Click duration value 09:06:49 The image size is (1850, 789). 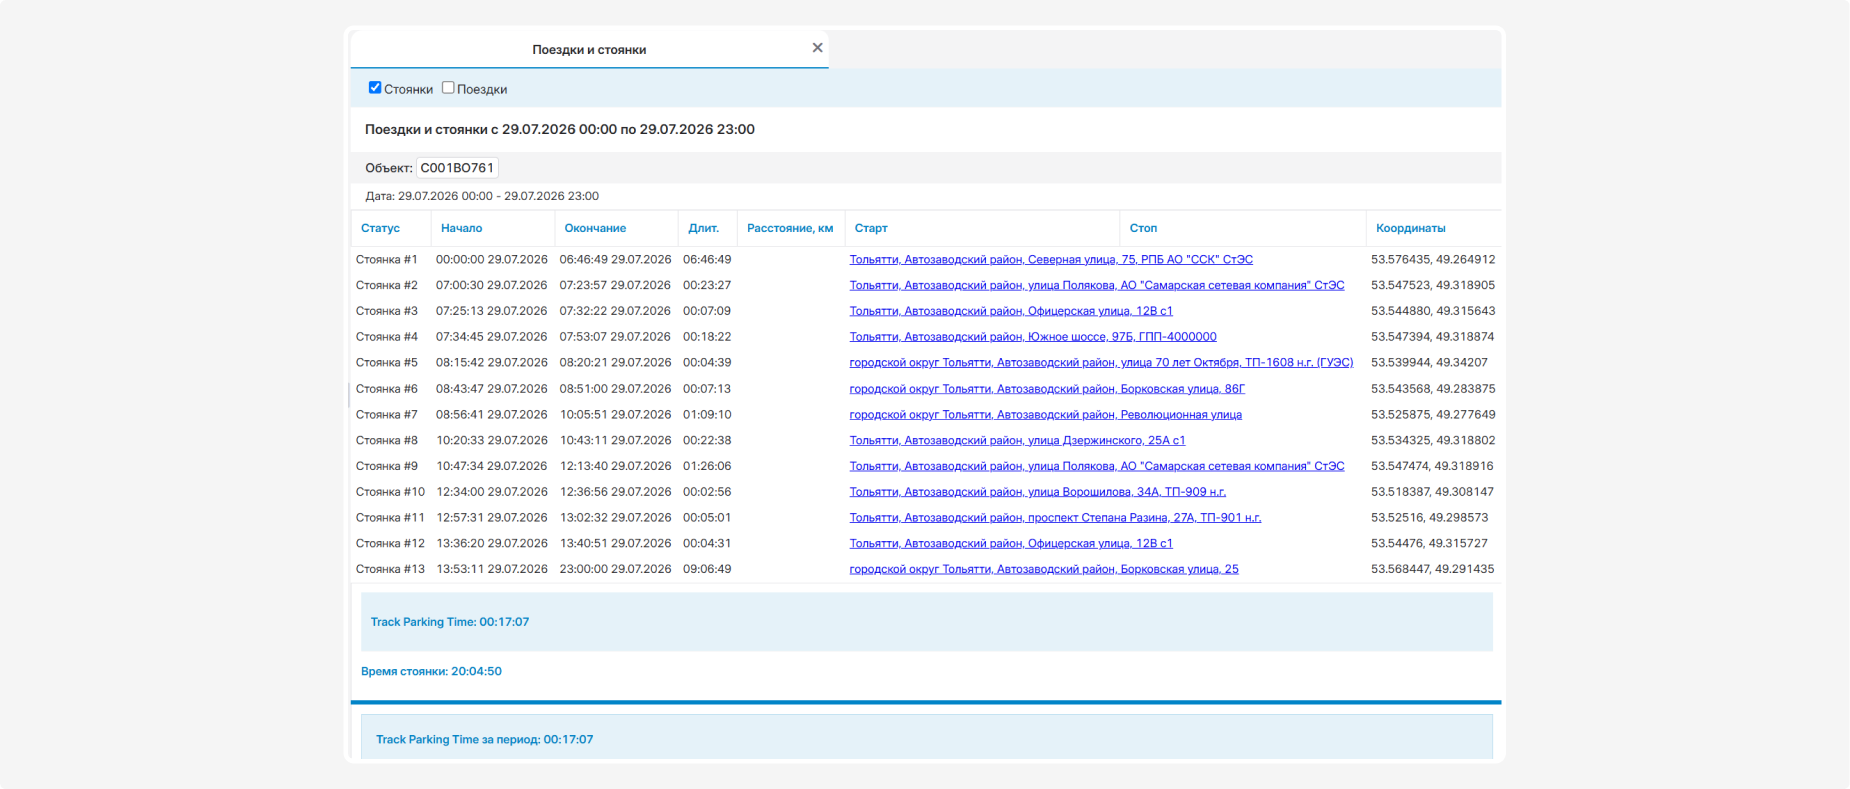pos(707,570)
